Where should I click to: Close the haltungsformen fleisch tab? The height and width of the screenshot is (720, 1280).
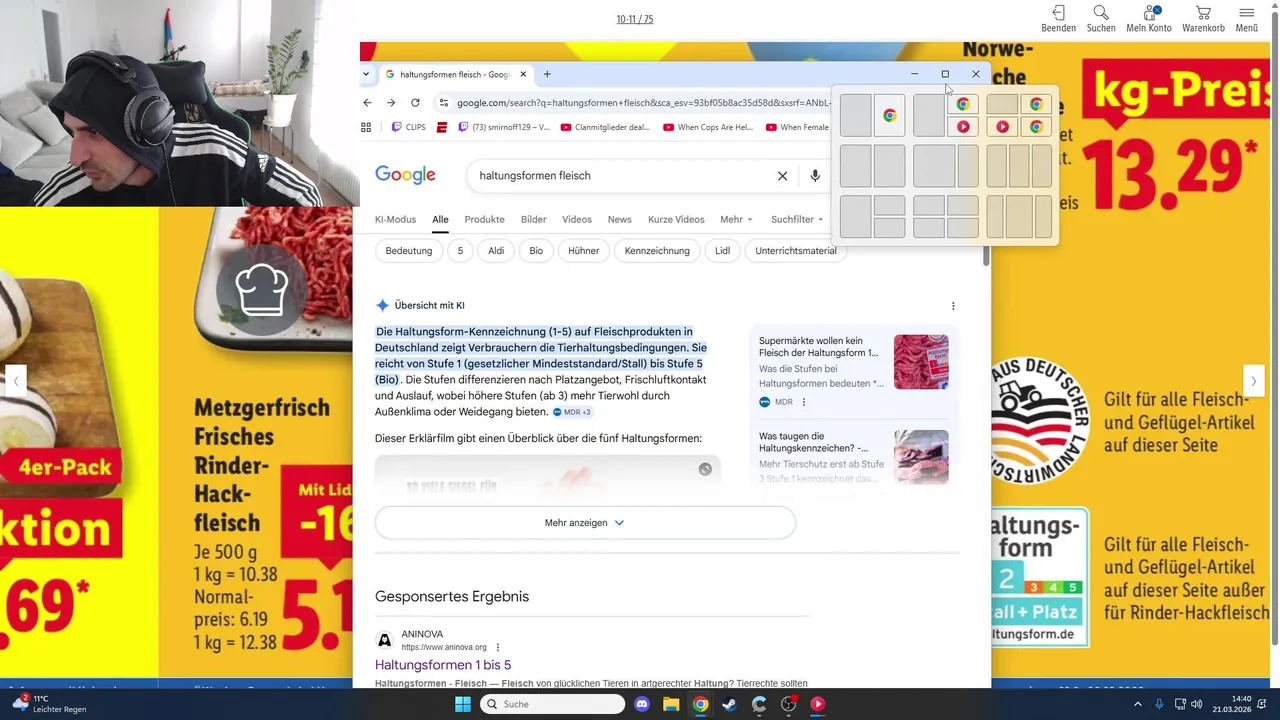[523, 74]
